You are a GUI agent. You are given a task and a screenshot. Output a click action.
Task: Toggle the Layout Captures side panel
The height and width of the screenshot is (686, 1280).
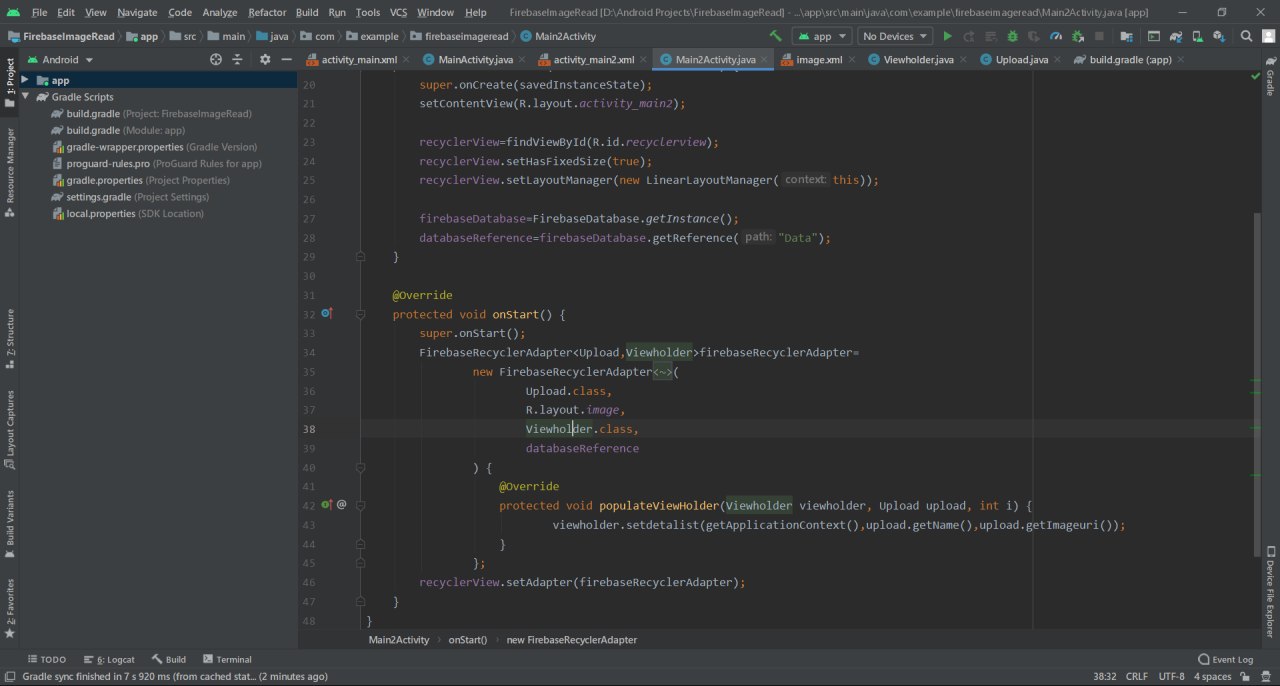pyautogui.click(x=9, y=430)
